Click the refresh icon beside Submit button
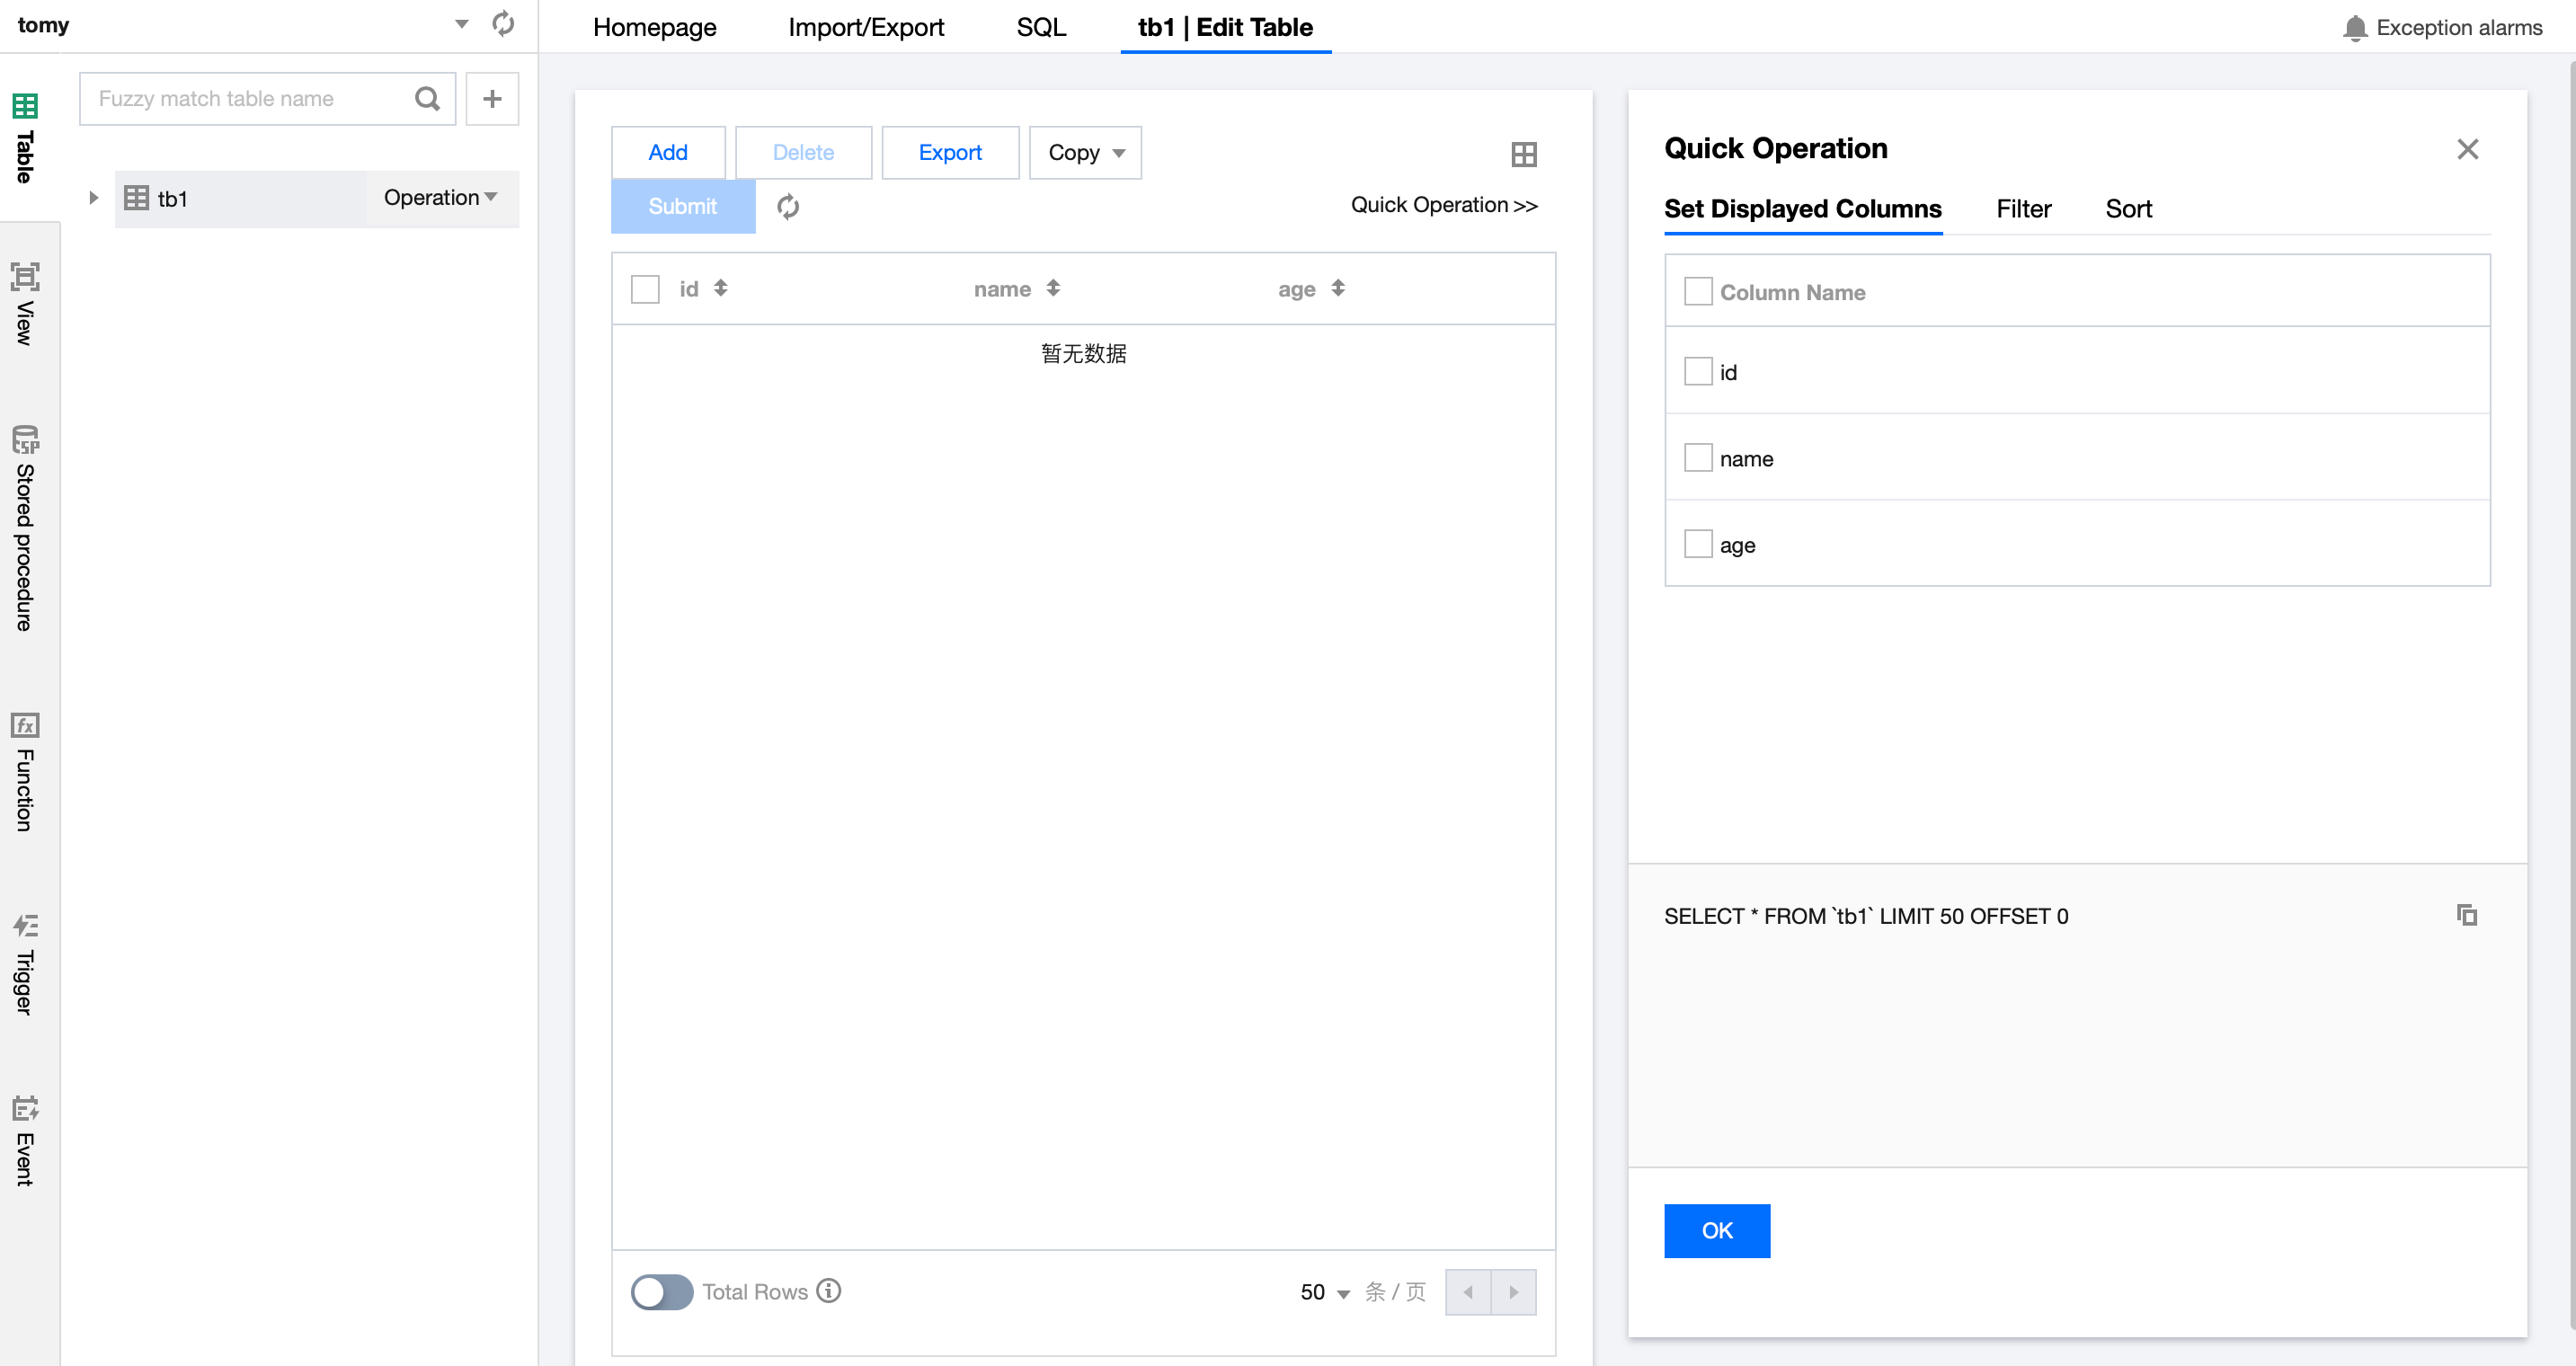The width and height of the screenshot is (2576, 1366). (x=788, y=206)
